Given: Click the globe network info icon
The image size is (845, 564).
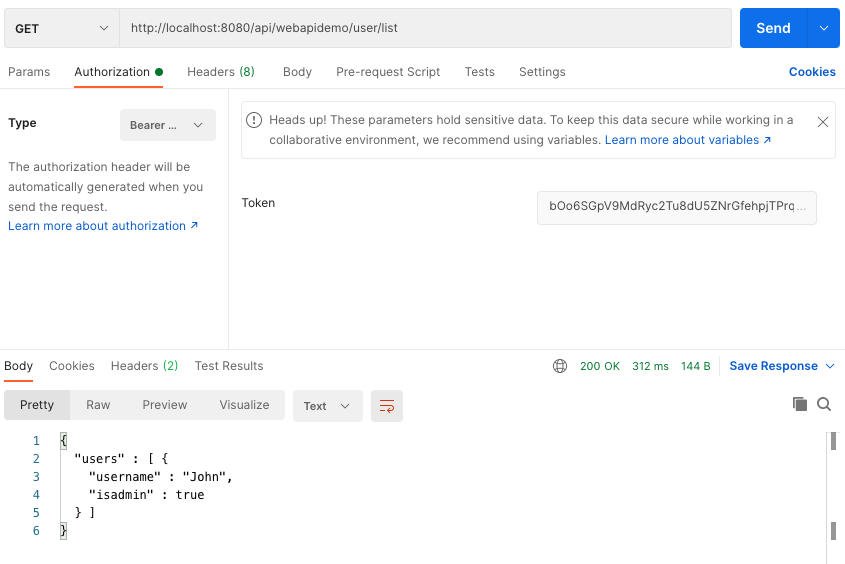Looking at the screenshot, I should pyautogui.click(x=560, y=366).
